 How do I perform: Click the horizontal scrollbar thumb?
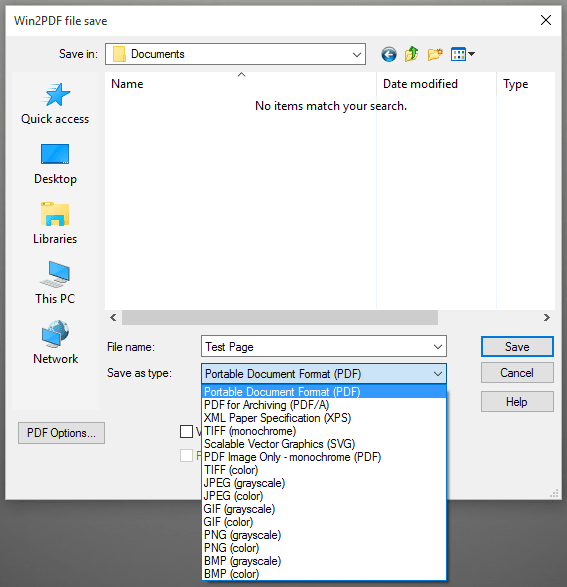click(x=280, y=317)
